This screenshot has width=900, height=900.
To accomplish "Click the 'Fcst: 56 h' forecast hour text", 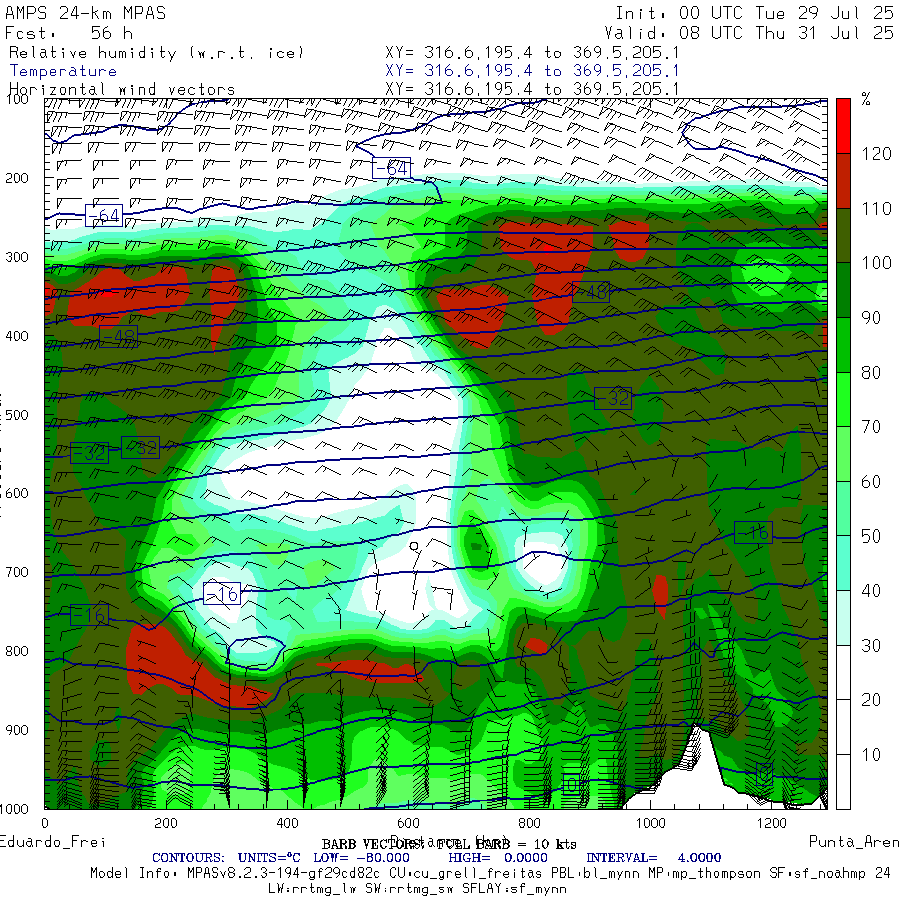I will point(69,33).
